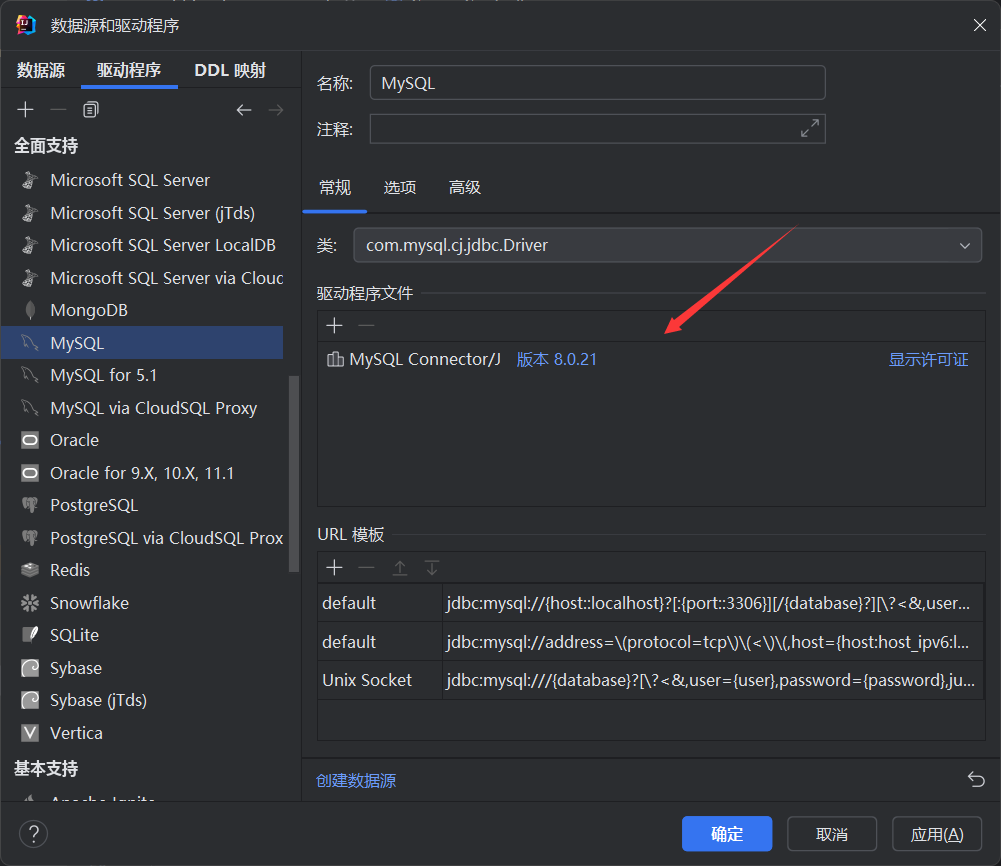1001x866 pixels.
Task: Open the 高级 tab
Action: click(x=465, y=187)
